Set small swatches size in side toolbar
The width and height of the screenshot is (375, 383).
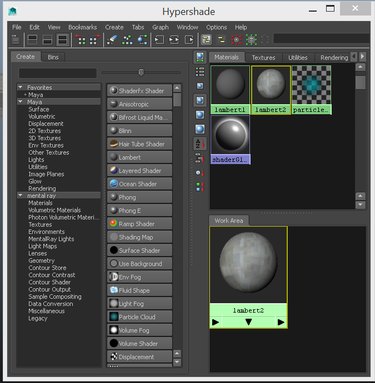coord(200,86)
